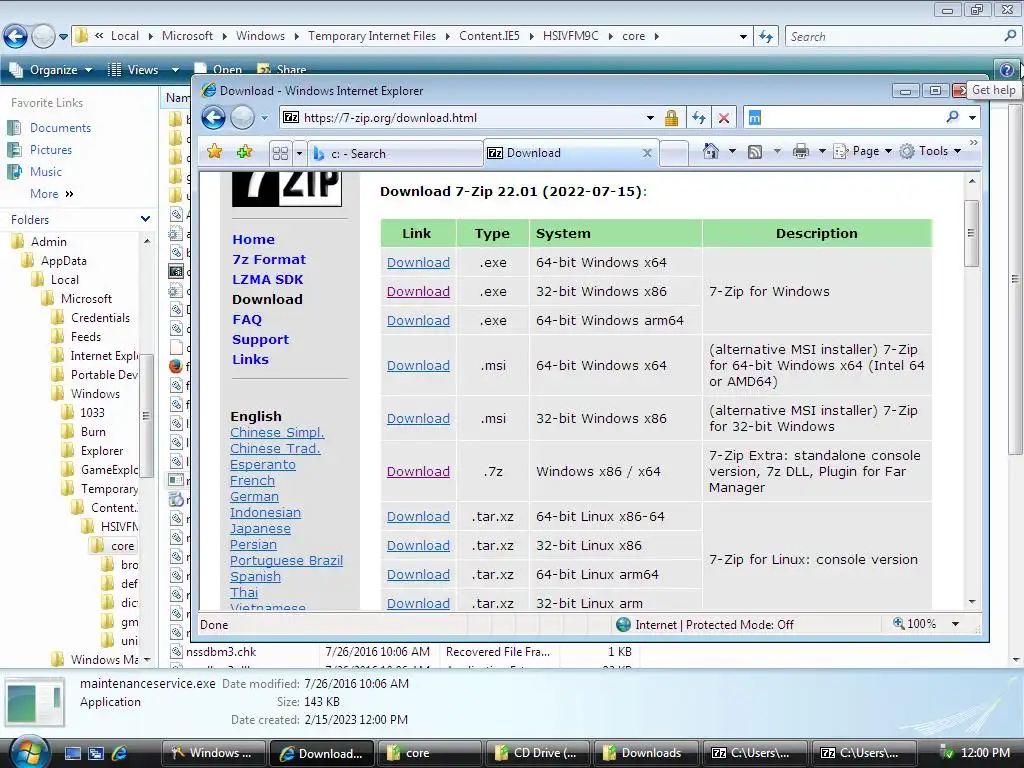Image resolution: width=1024 pixels, height=768 pixels.
Task: Switch to the CD Drive taskbar button
Action: point(536,753)
